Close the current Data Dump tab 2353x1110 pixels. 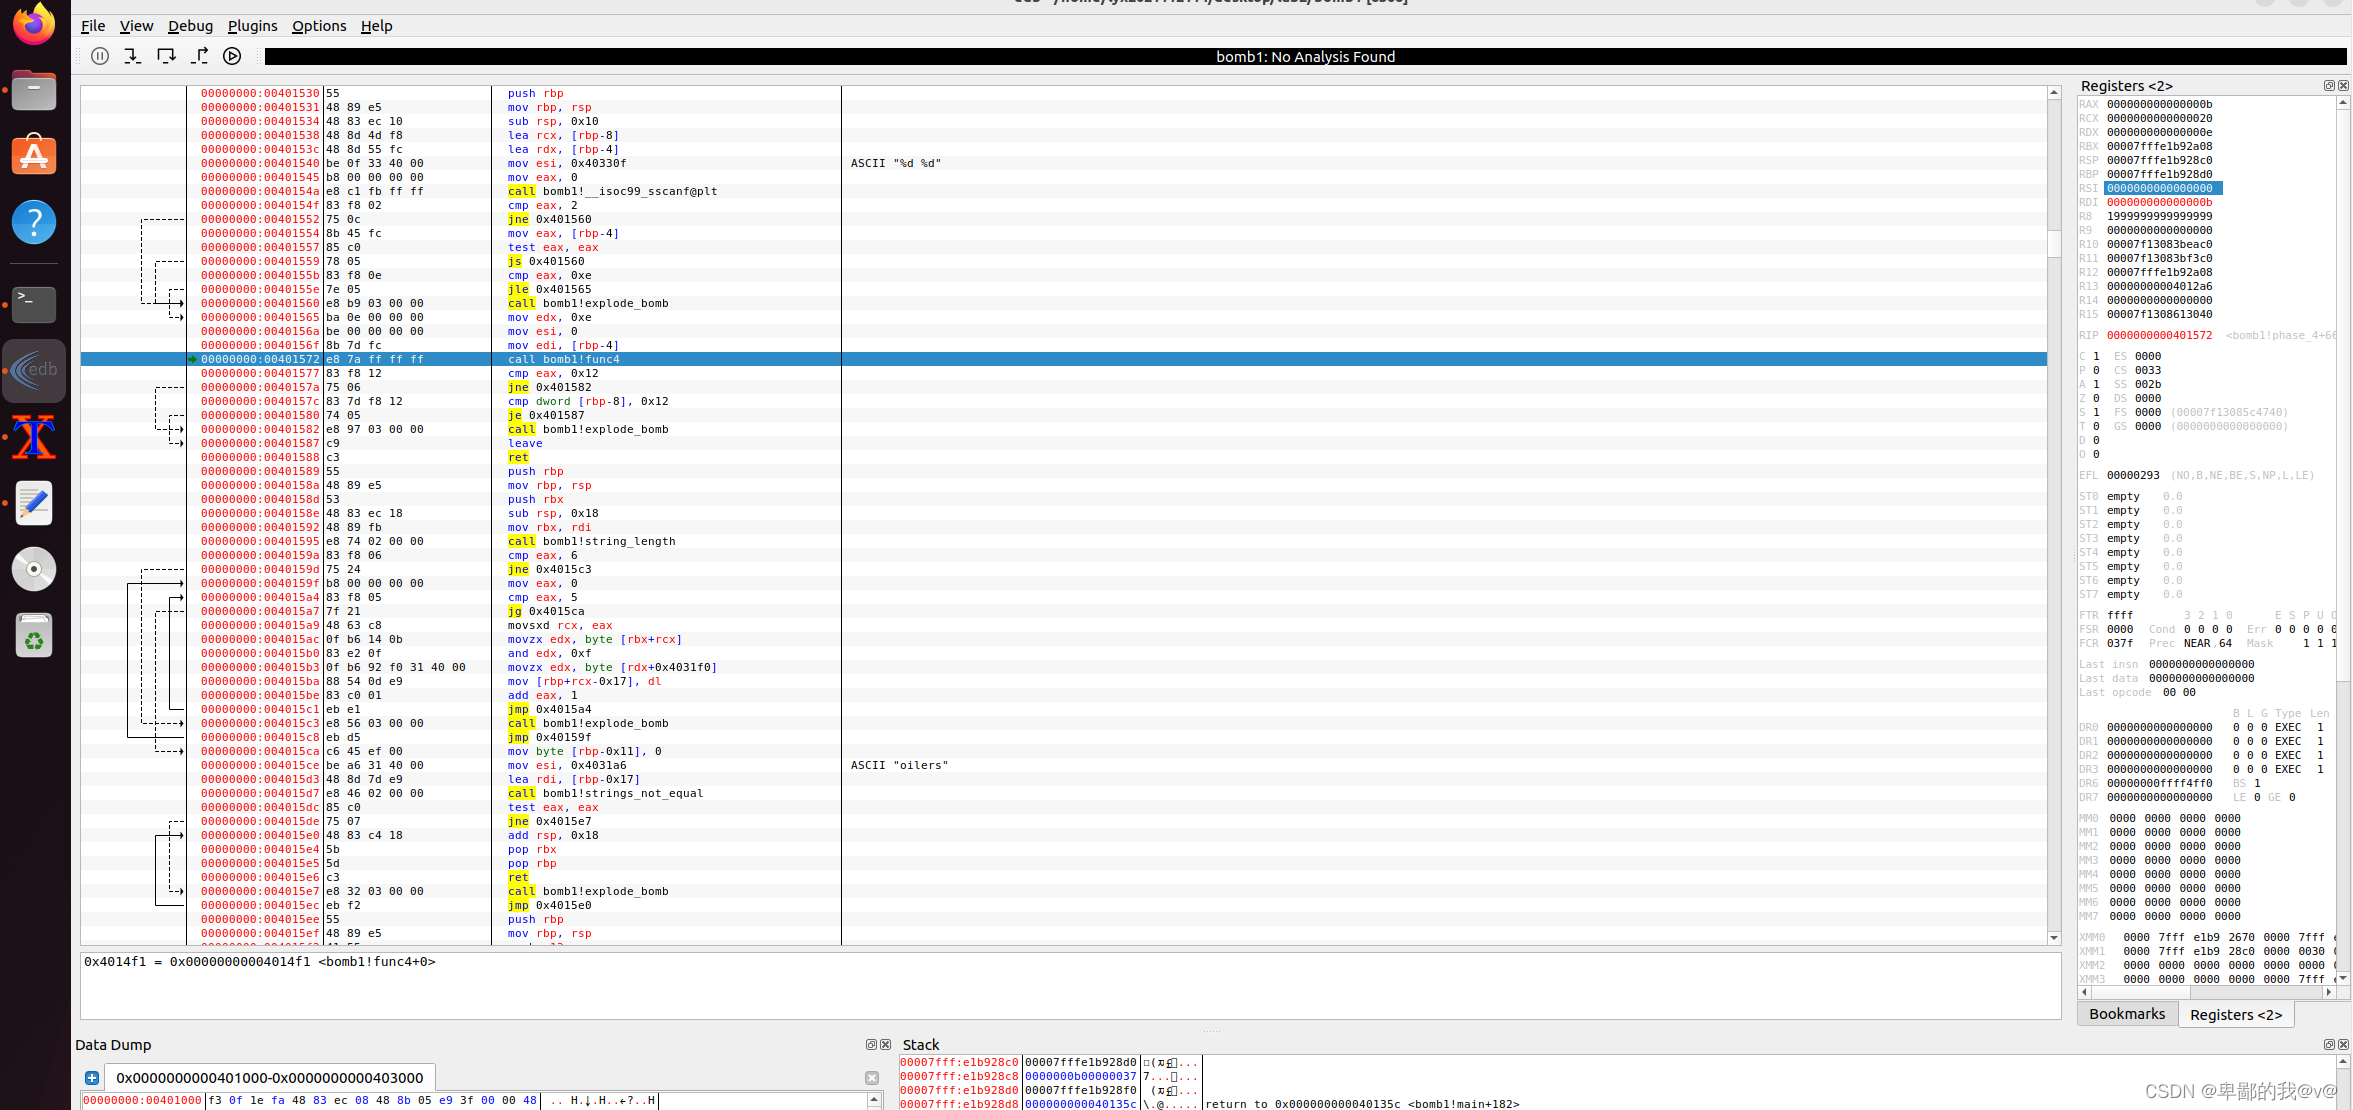point(872,1078)
